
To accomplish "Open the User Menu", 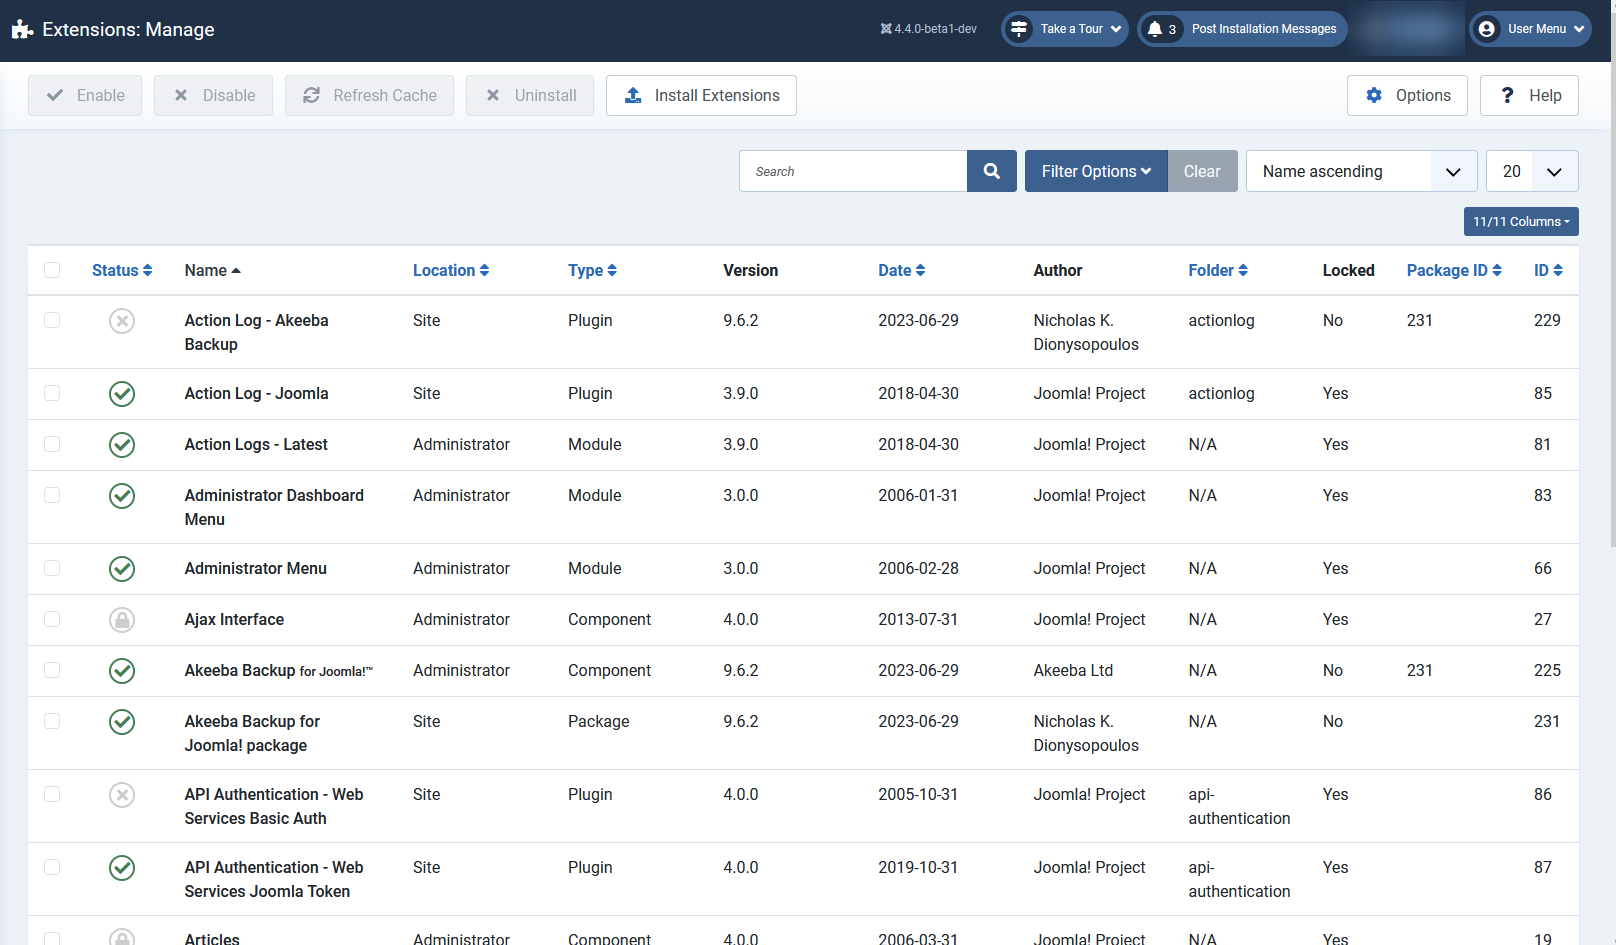I will point(1530,29).
